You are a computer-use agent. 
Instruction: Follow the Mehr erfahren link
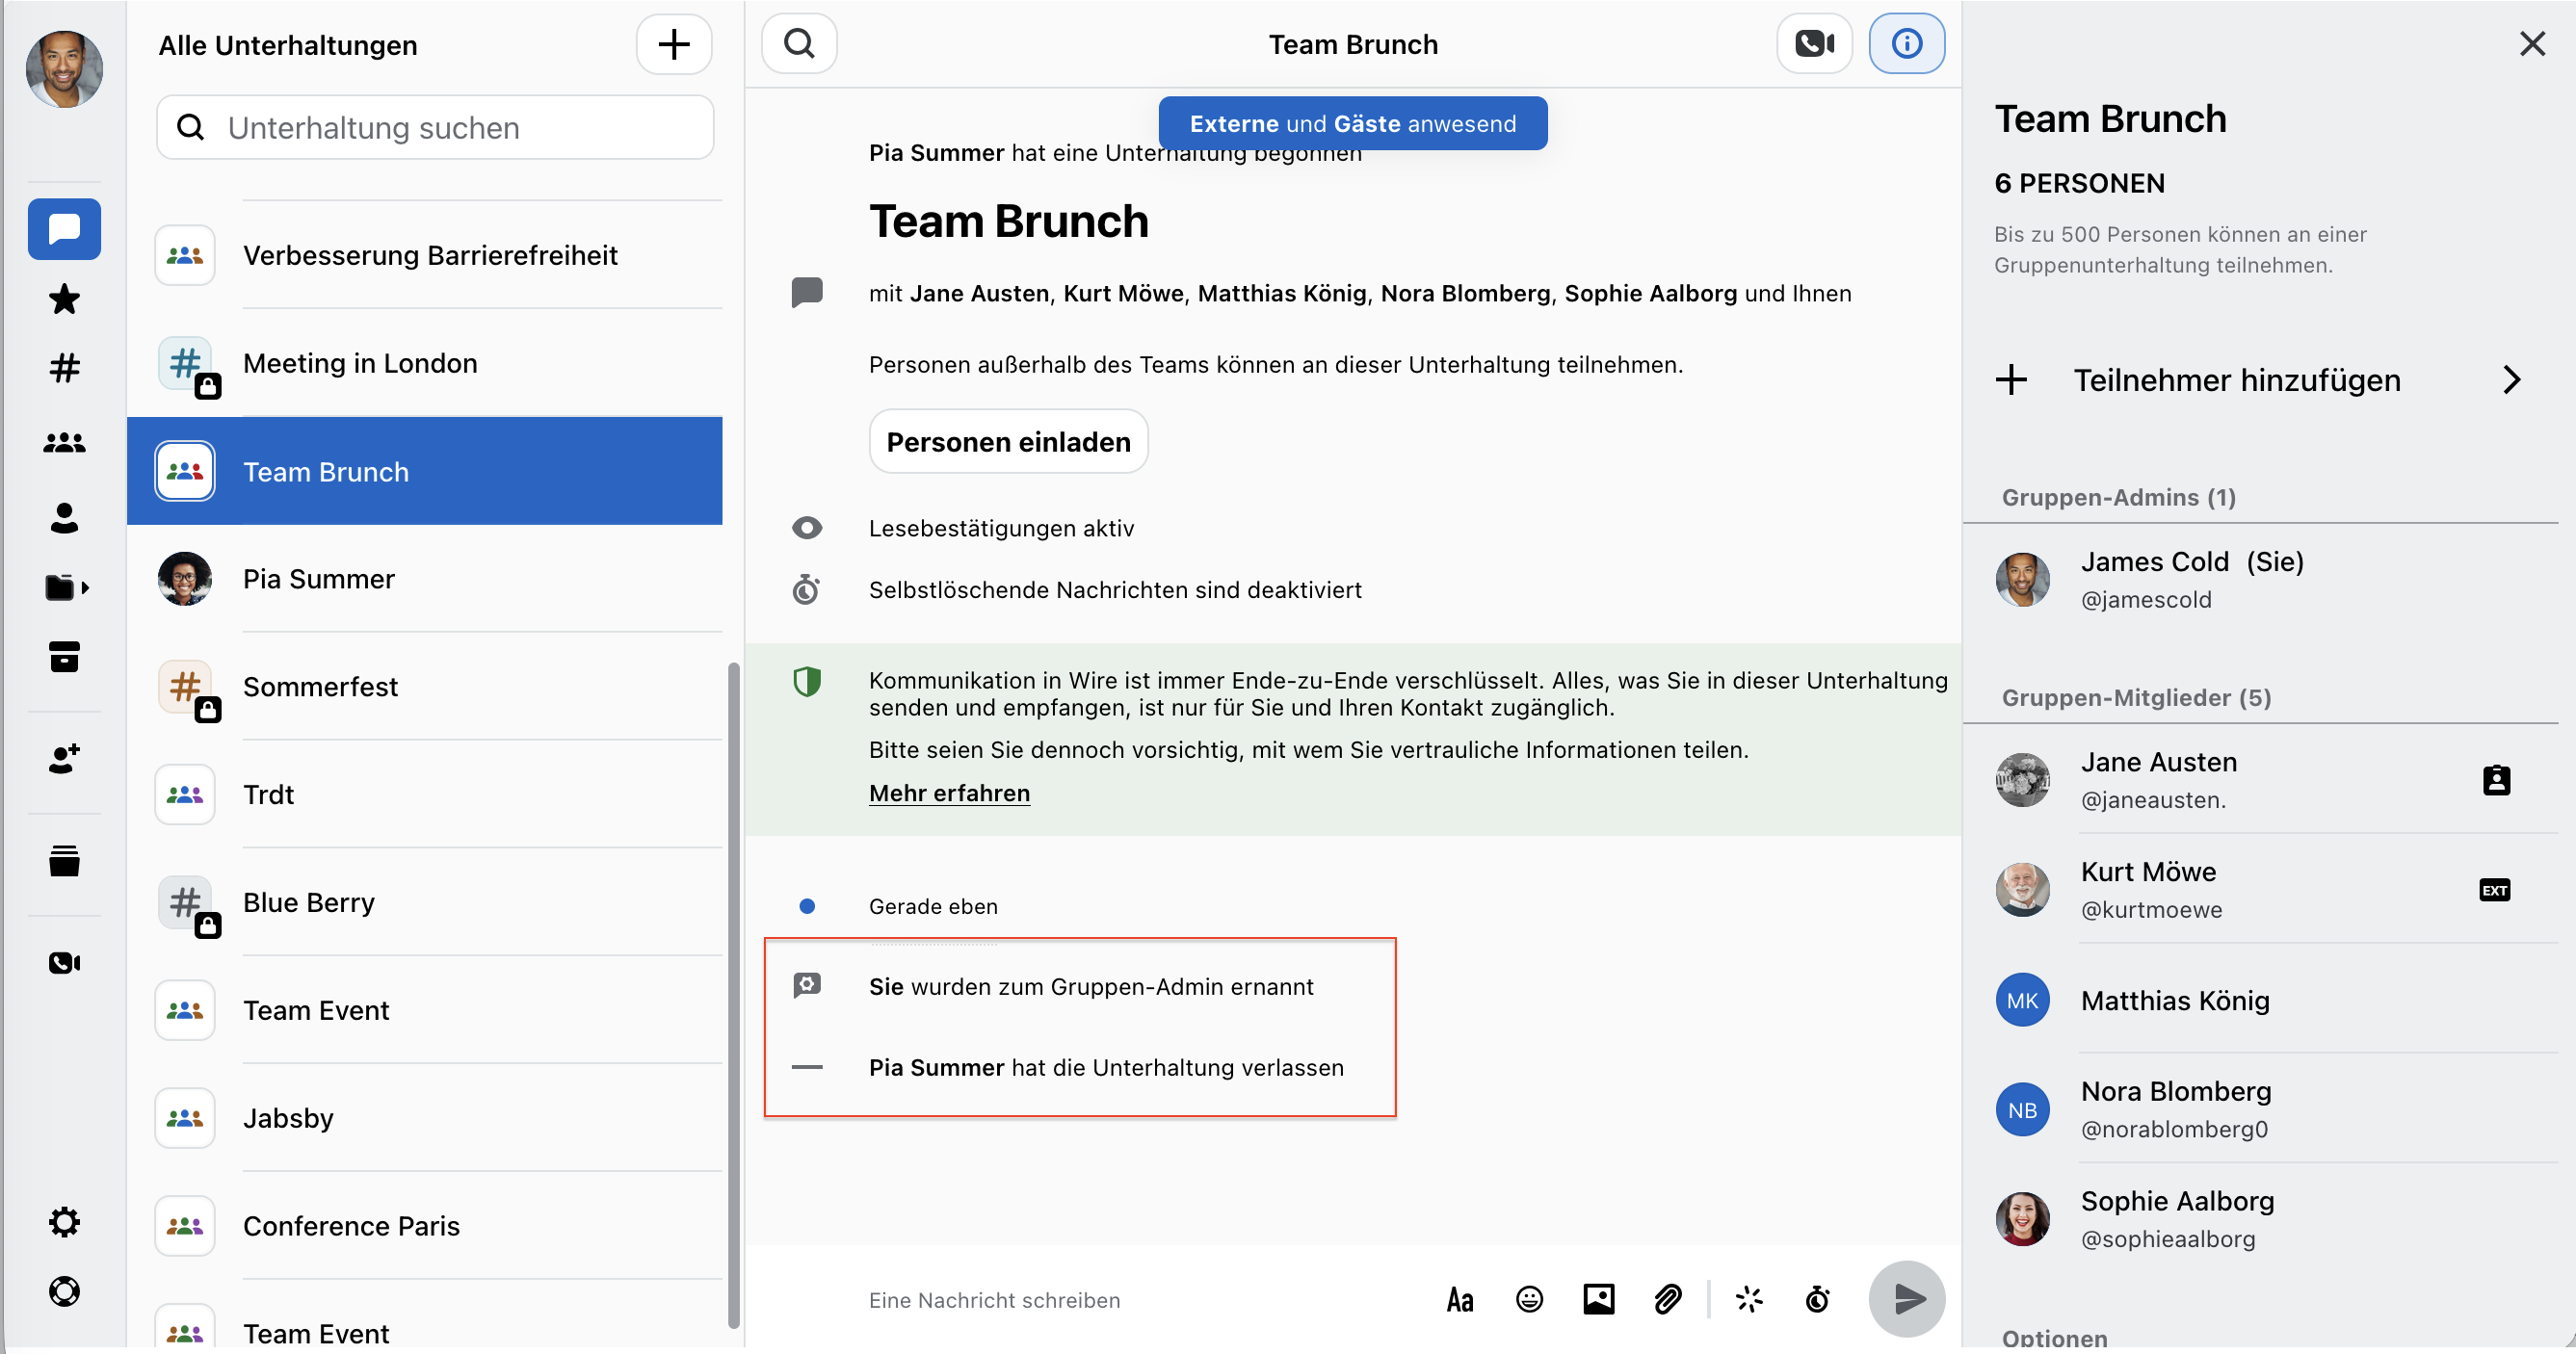949,793
